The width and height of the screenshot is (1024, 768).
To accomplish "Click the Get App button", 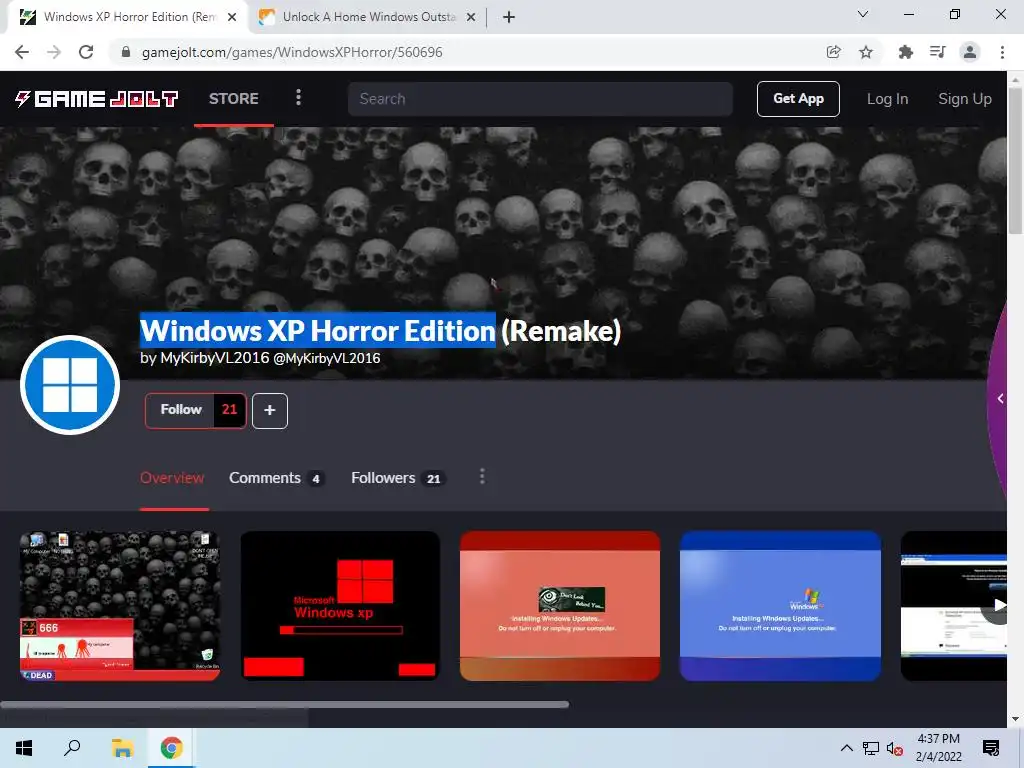I will pyautogui.click(x=798, y=99).
